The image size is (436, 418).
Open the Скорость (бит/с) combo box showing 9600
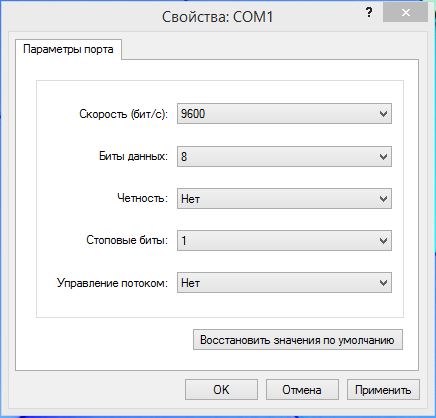(x=284, y=114)
